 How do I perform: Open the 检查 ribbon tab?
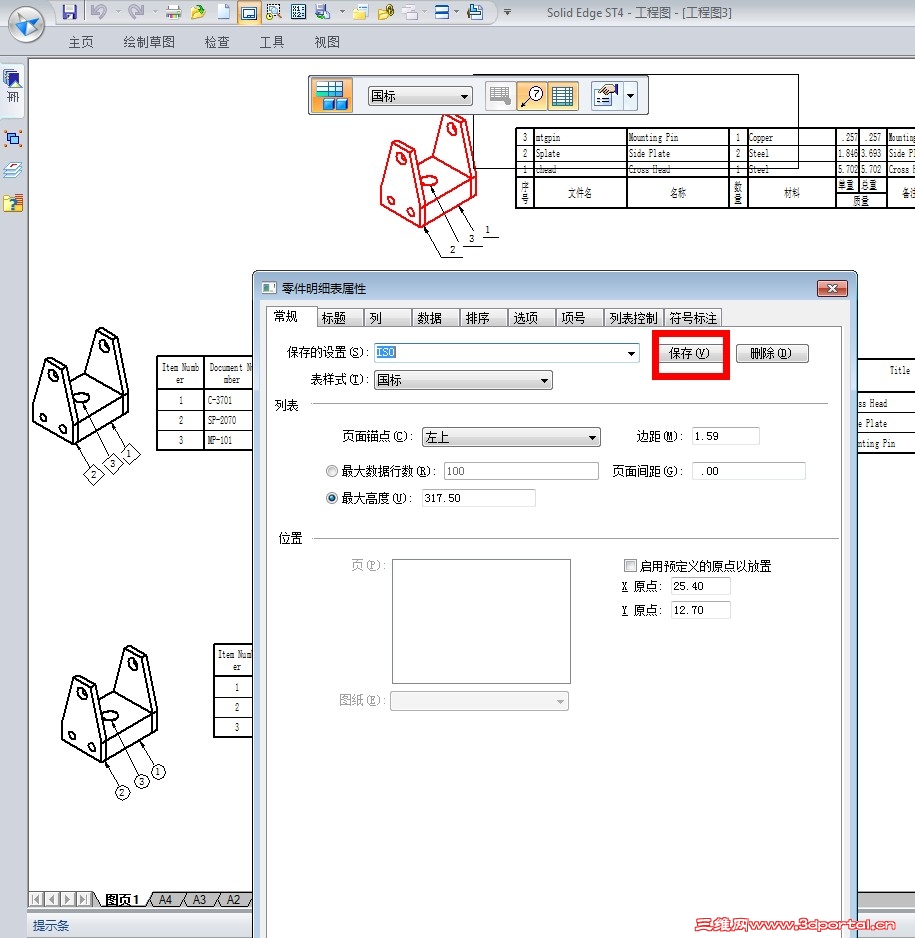point(217,42)
